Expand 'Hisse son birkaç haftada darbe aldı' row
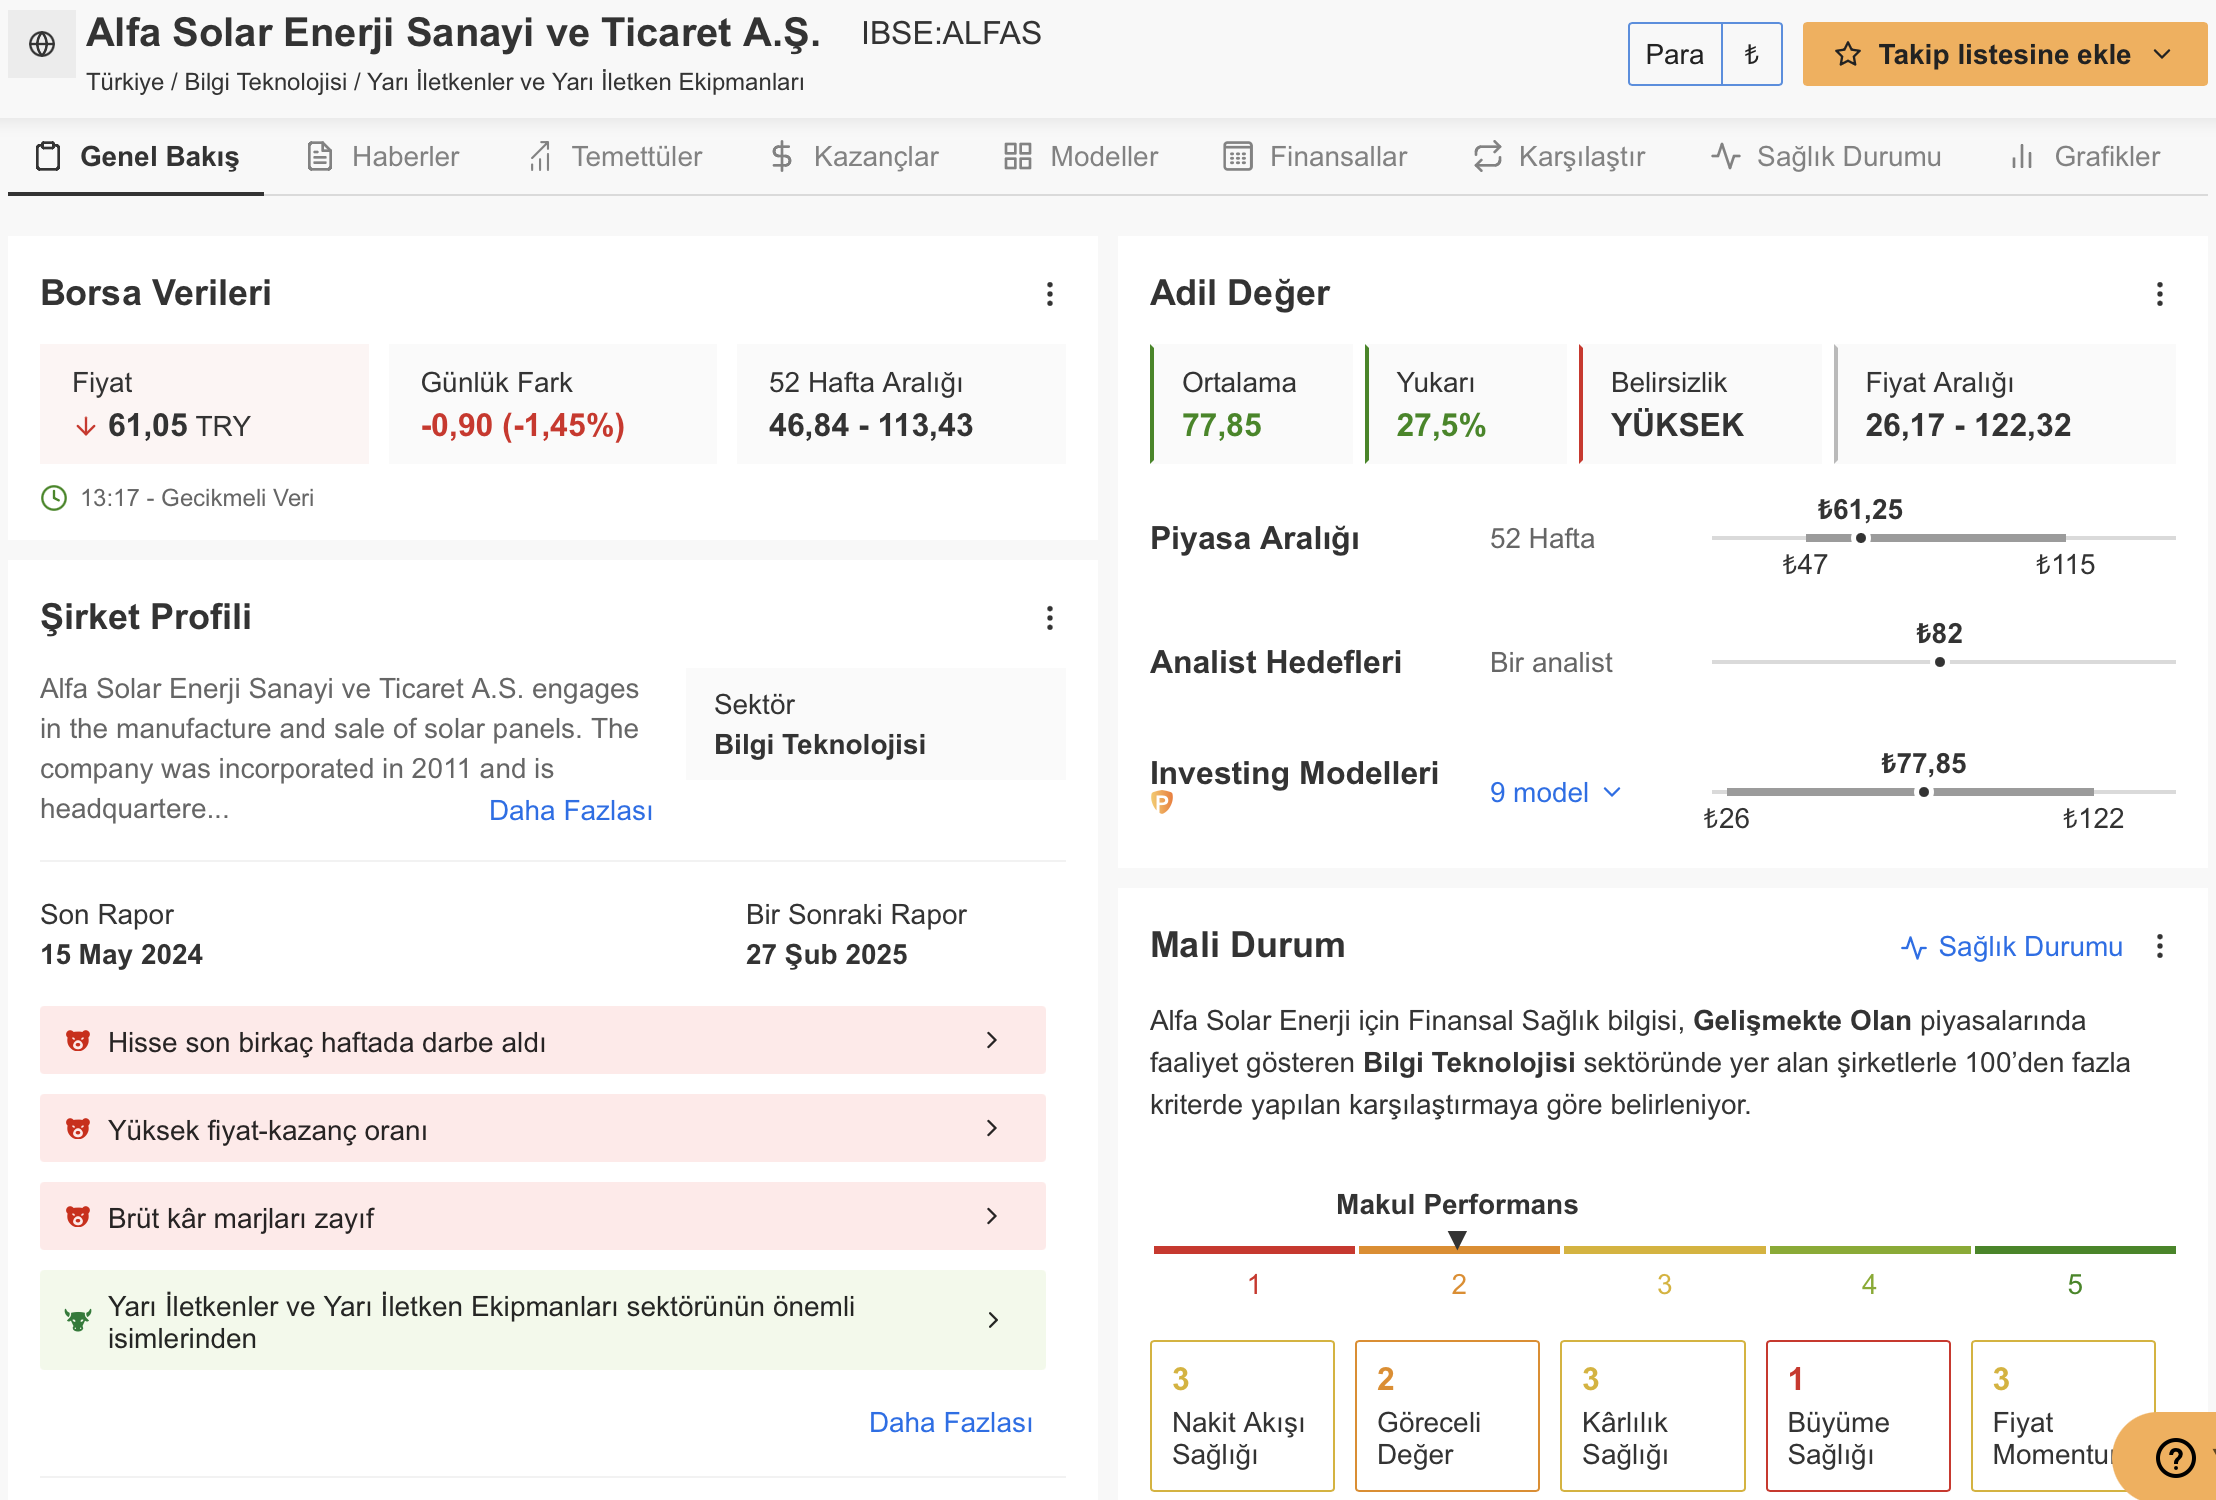The width and height of the screenshot is (2216, 1500). pos(543,1040)
